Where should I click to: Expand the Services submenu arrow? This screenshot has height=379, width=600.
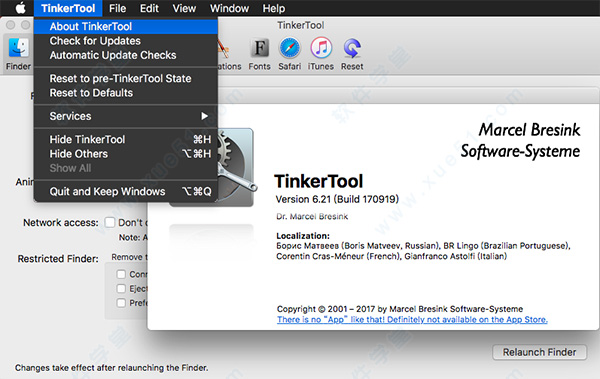click(x=205, y=116)
